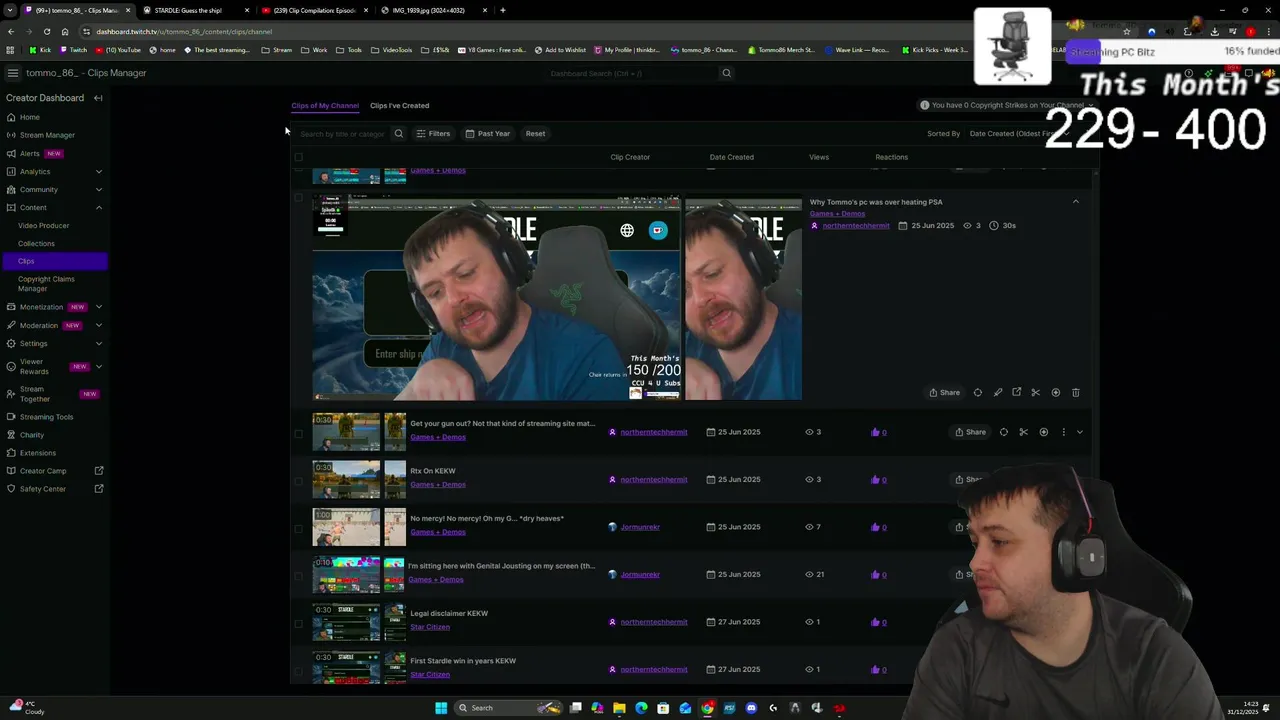Image resolution: width=1280 pixels, height=720 pixels.
Task: Open Video Producer in sidebar
Action: click(43, 225)
